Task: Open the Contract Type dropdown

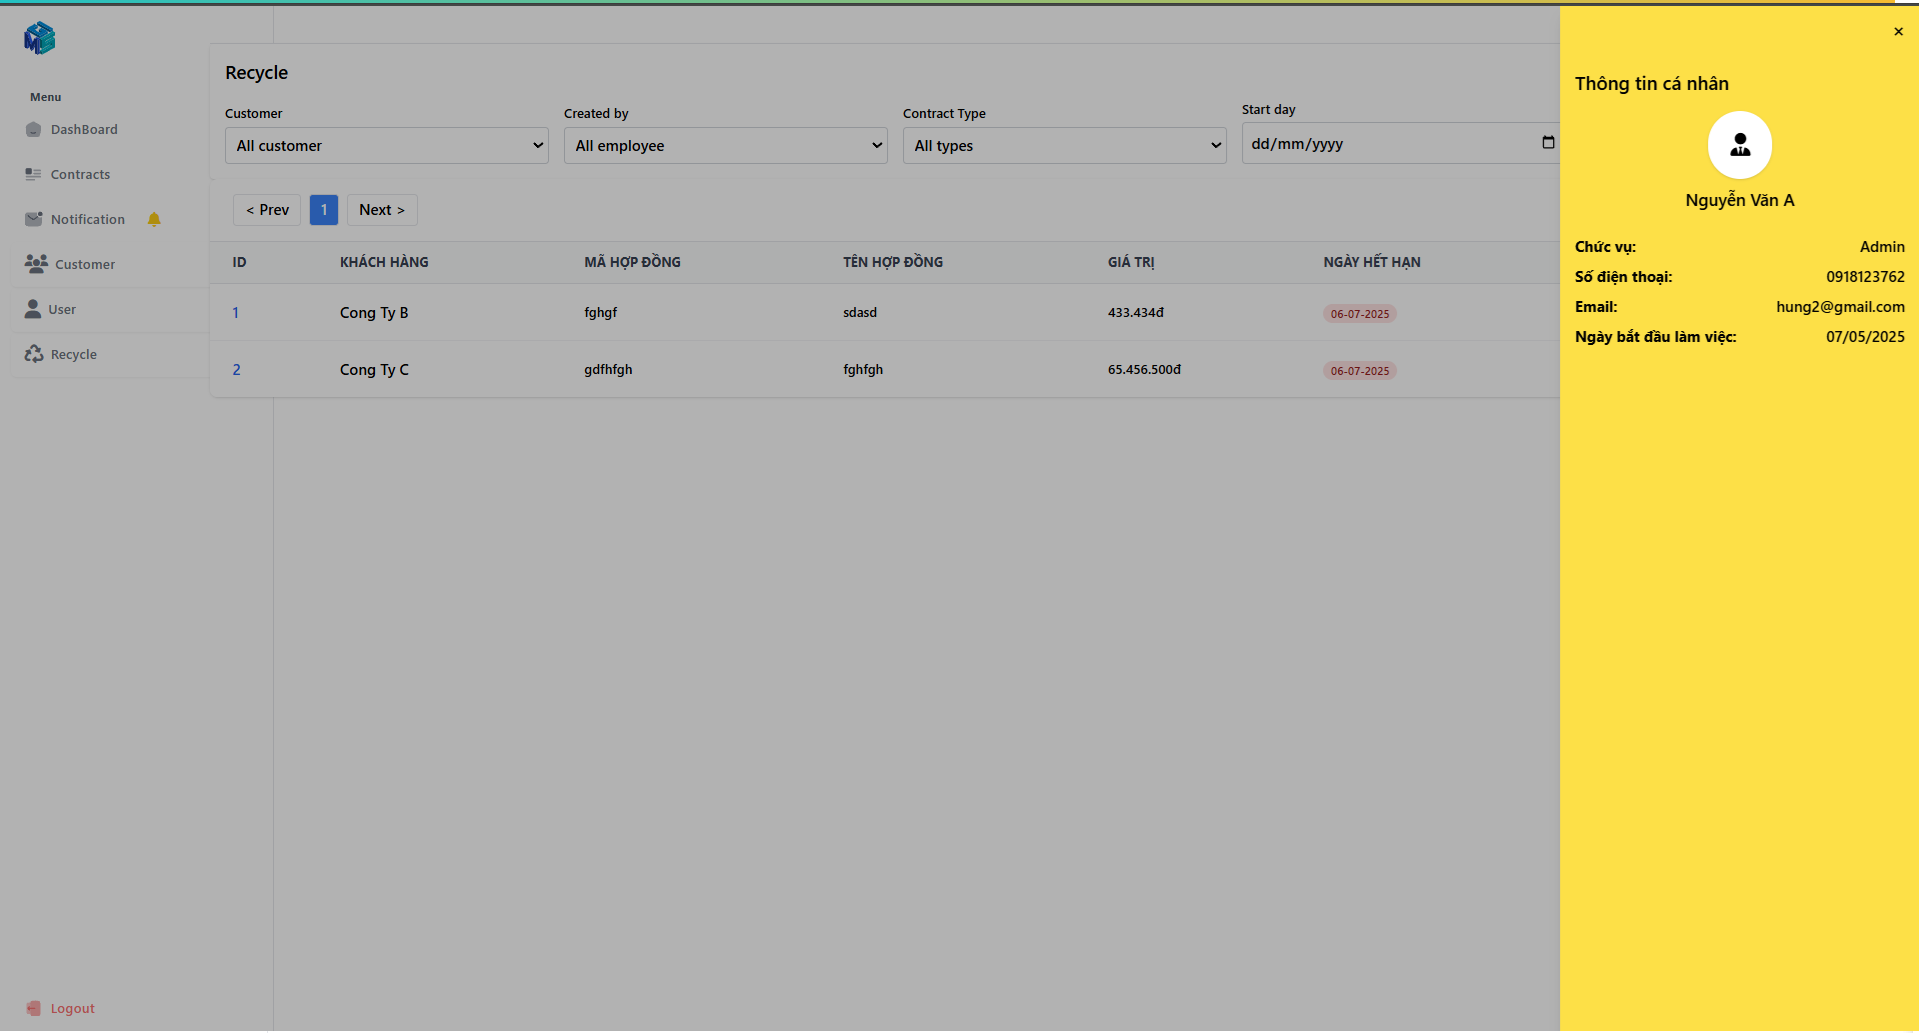Action: click(1064, 146)
